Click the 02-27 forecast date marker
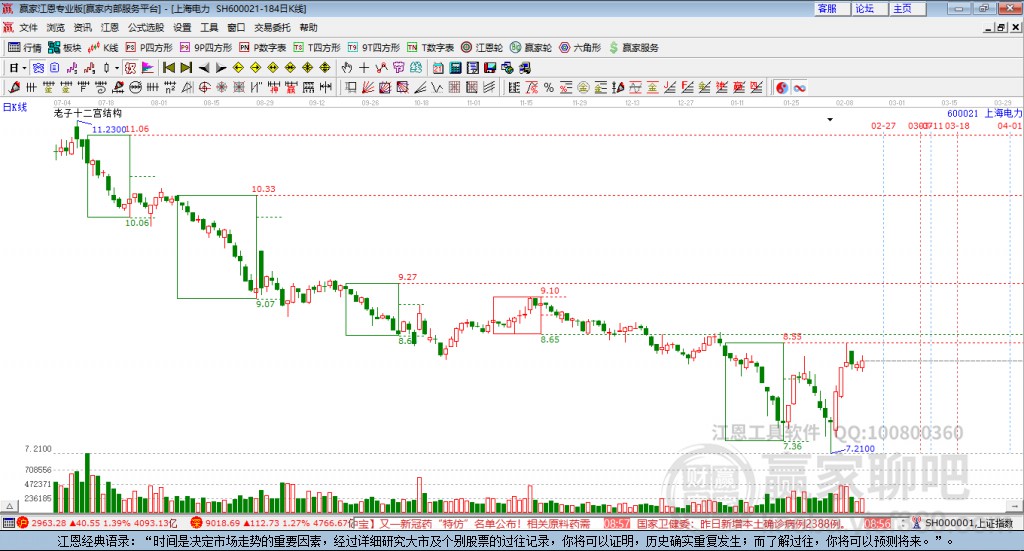 (x=884, y=125)
